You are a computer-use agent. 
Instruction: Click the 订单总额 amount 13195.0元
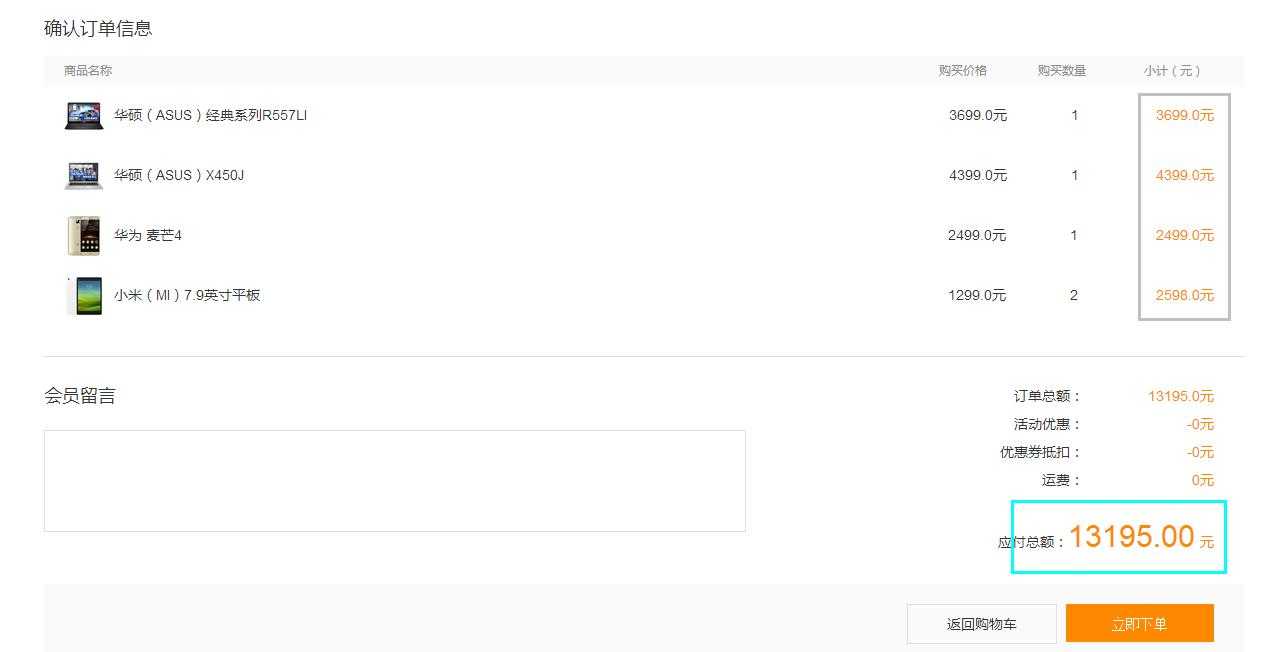coord(1180,397)
